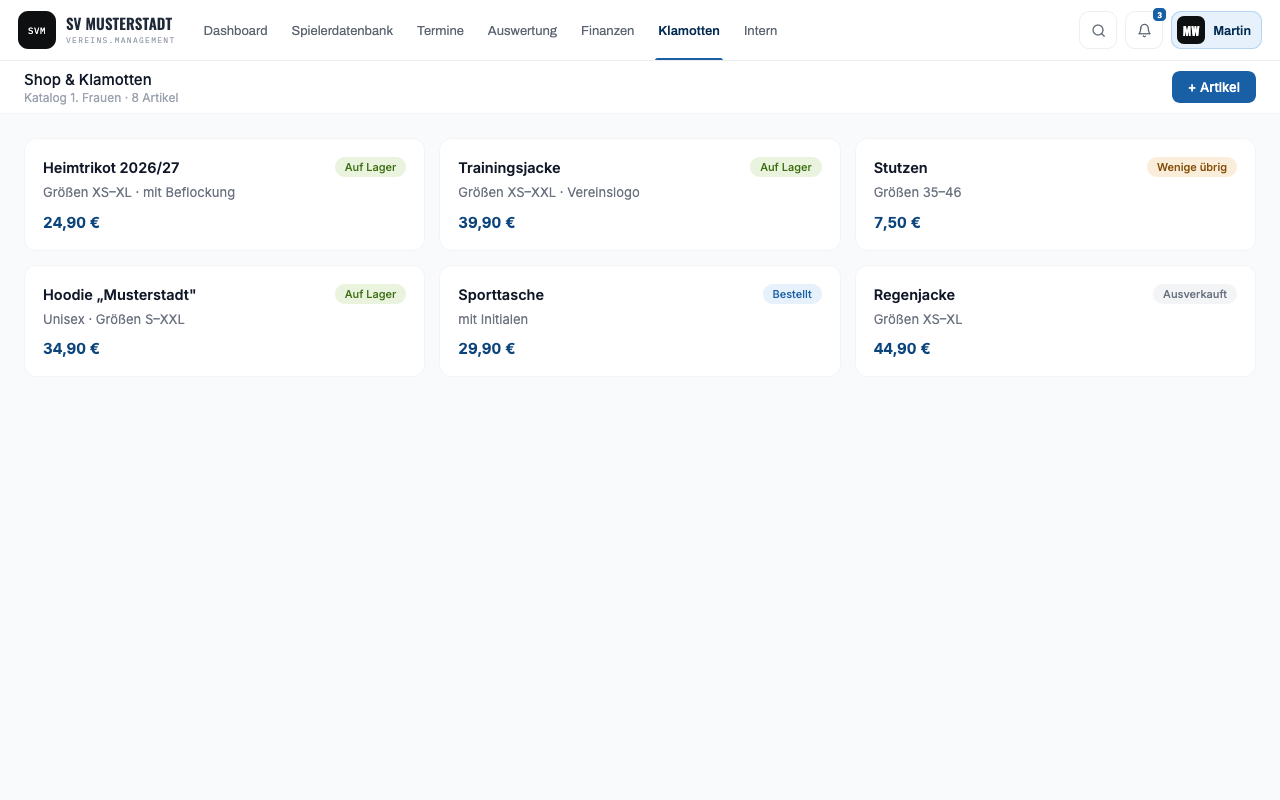The height and width of the screenshot is (800, 1280).
Task: Click the 29,90 € price
Action: [x=486, y=349]
